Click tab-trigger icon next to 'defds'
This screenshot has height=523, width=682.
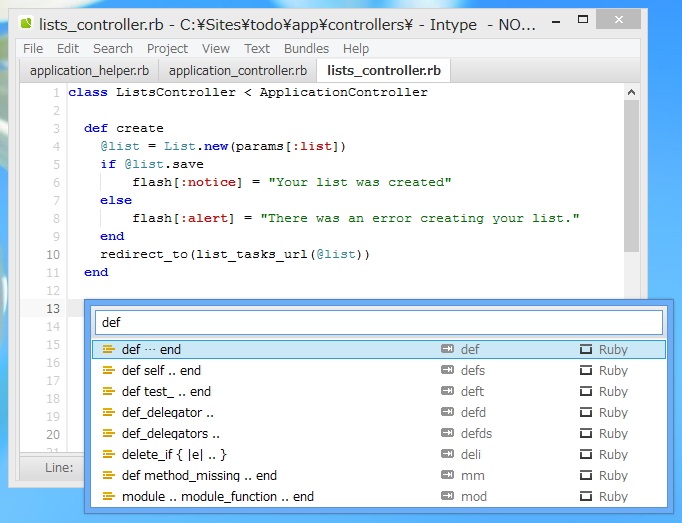click(x=447, y=433)
